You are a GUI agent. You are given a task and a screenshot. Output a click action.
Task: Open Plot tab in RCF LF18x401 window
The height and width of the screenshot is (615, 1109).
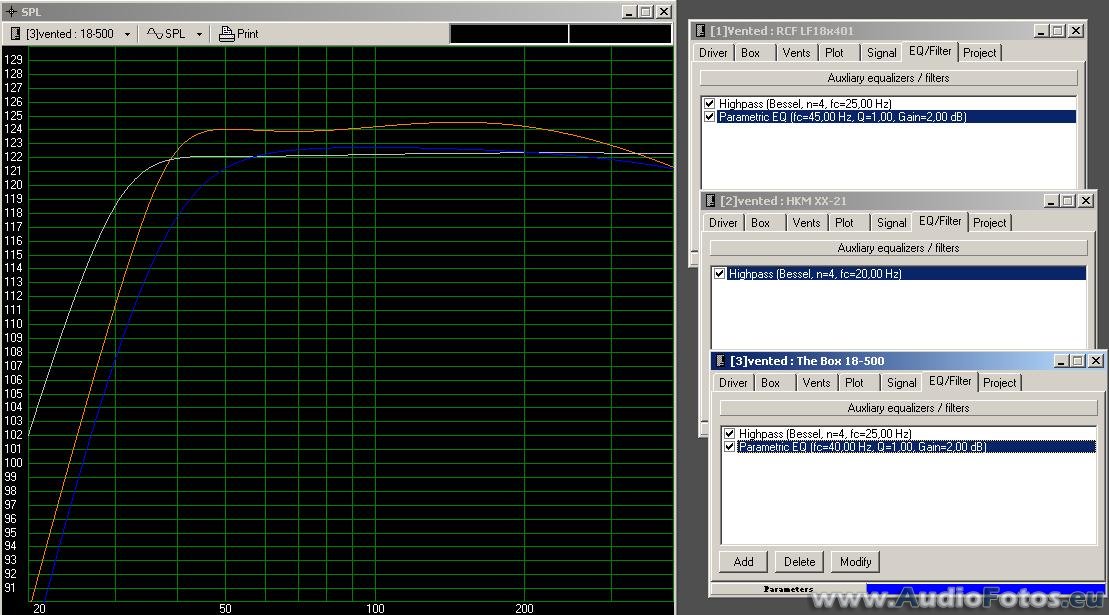[x=835, y=53]
